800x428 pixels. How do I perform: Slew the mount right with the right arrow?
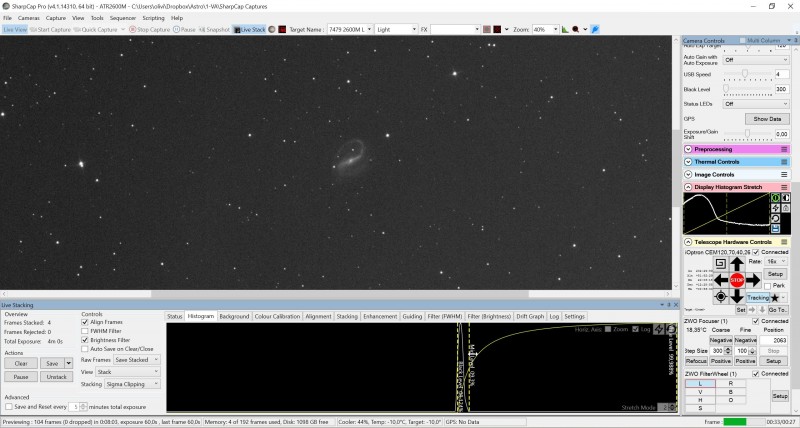click(753, 280)
